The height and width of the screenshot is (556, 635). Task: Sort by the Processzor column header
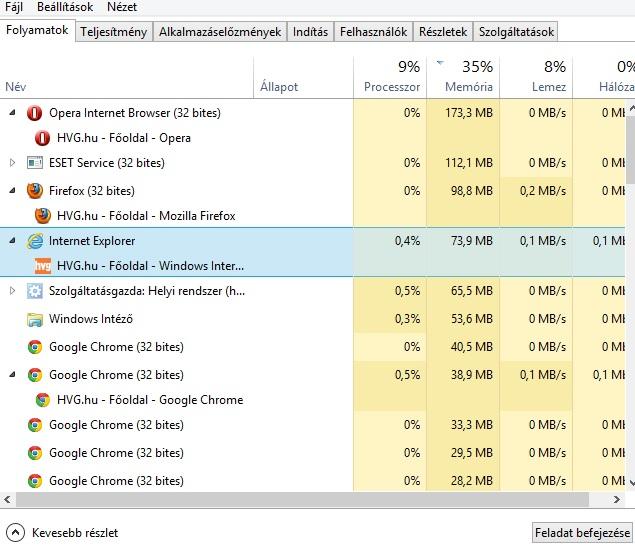point(390,77)
